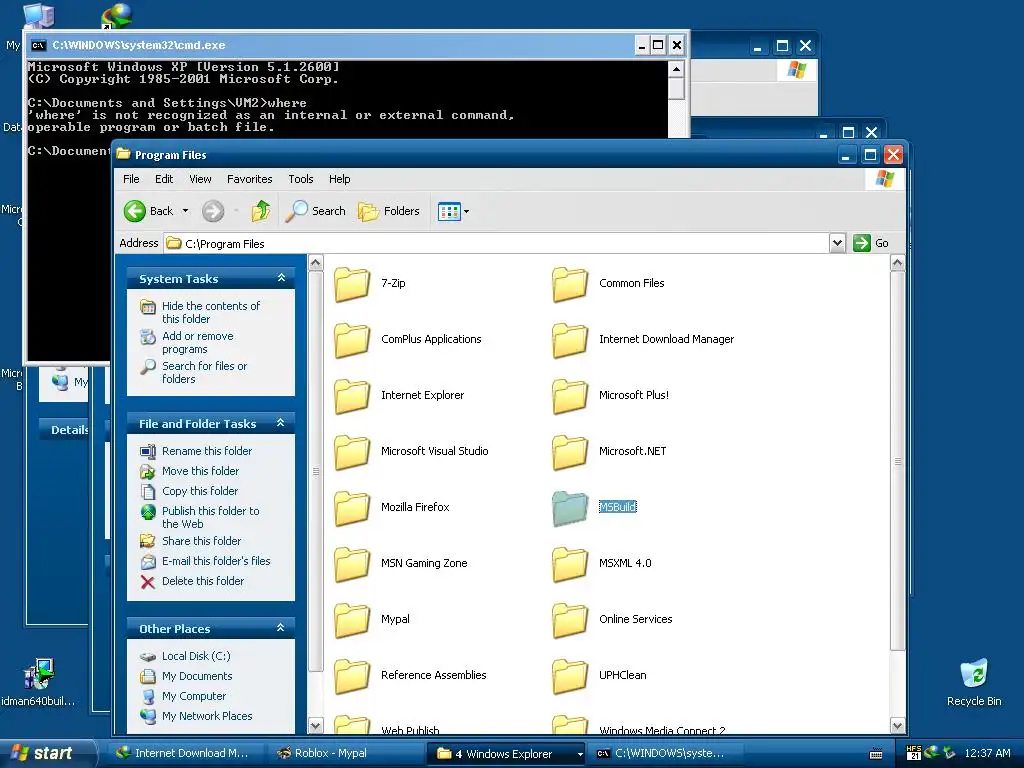
Task: Switch to Internet Download Manager taskbar button
Action: [x=185, y=753]
